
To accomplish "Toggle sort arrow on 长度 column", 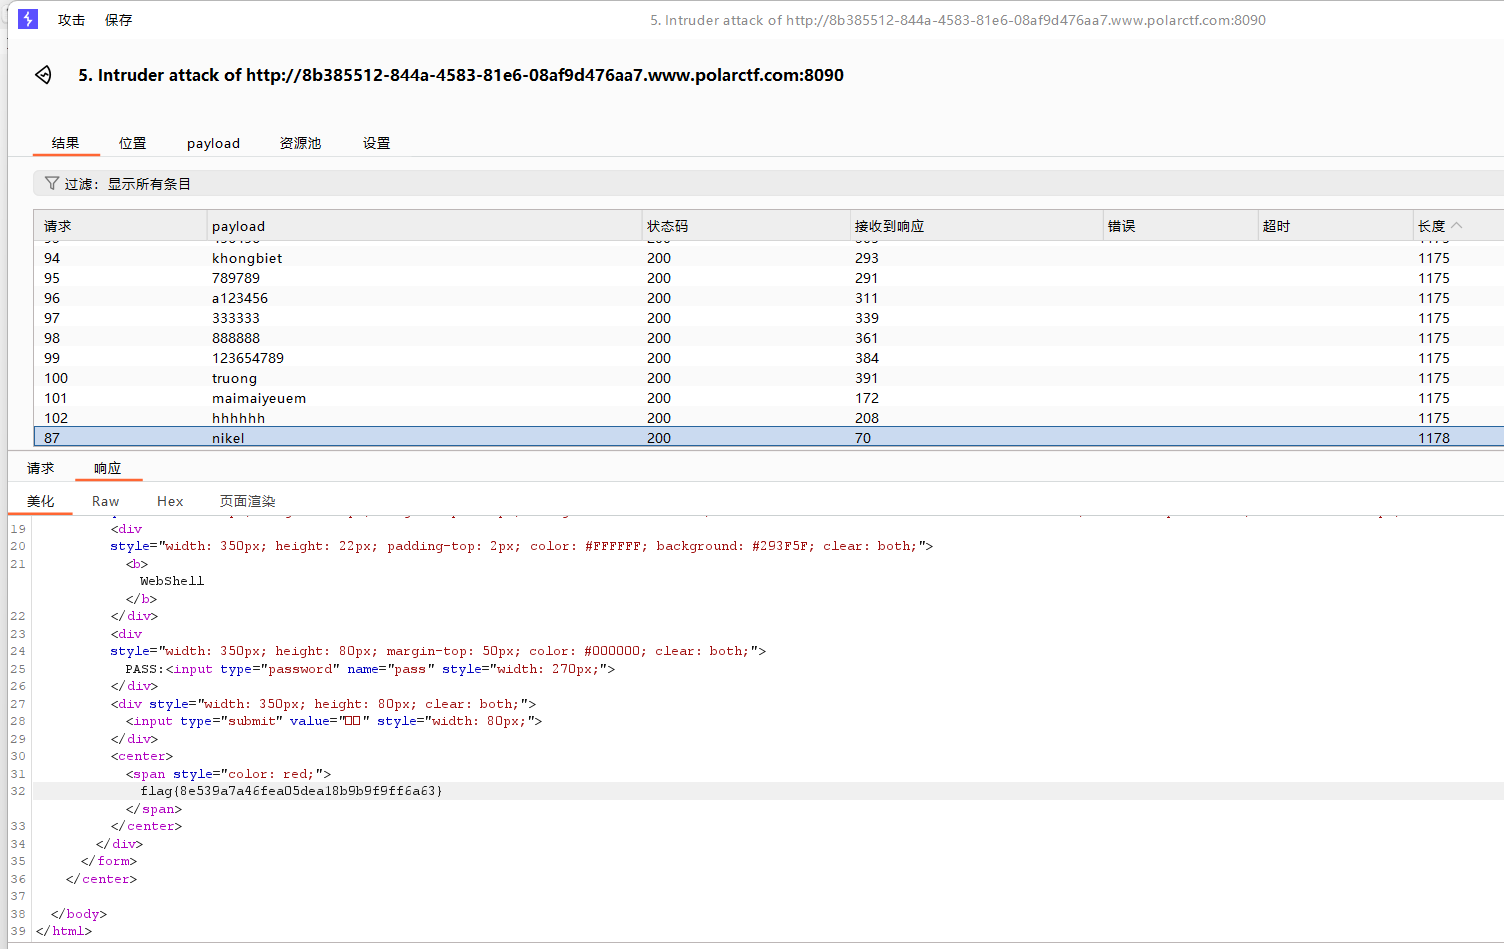I will click(x=1456, y=226).
